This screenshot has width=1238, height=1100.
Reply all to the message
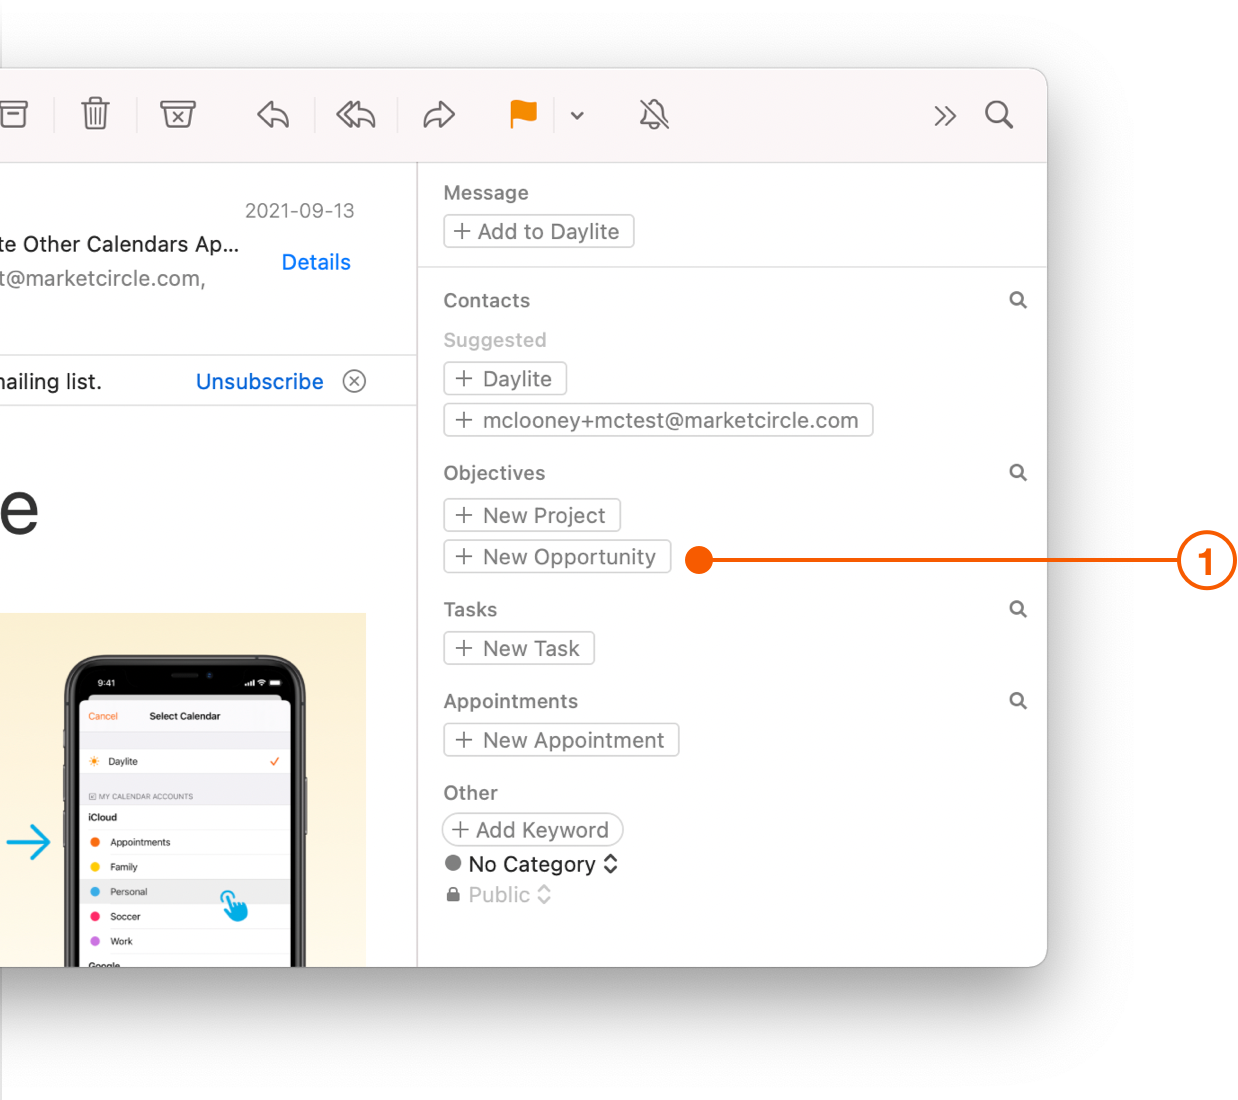tap(356, 115)
